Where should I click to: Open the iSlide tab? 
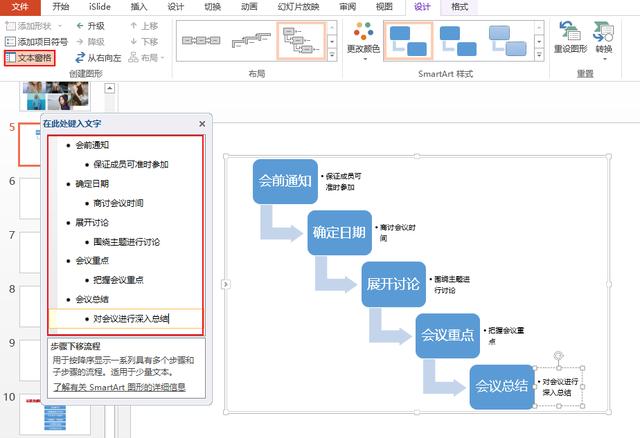click(100, 7)
